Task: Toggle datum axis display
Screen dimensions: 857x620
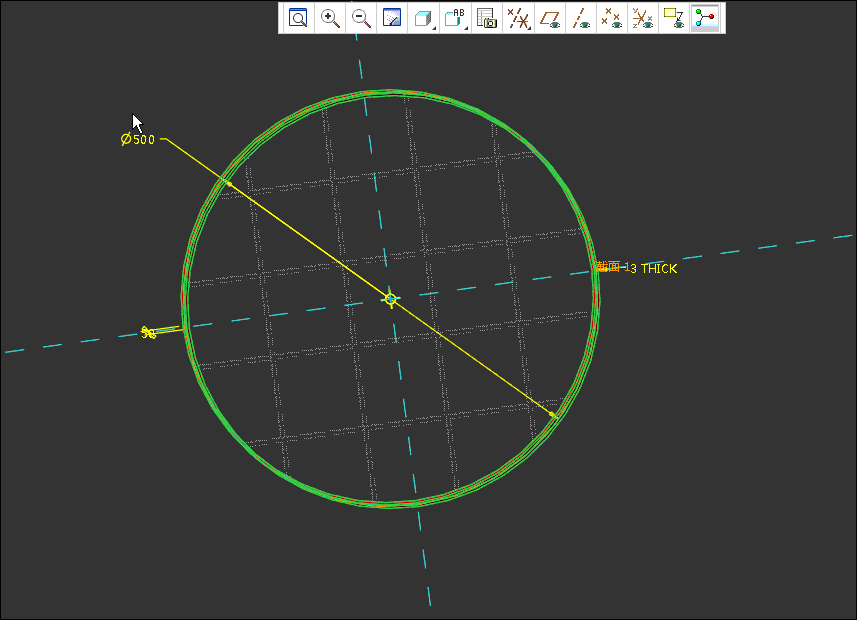Action: point(580,18)
